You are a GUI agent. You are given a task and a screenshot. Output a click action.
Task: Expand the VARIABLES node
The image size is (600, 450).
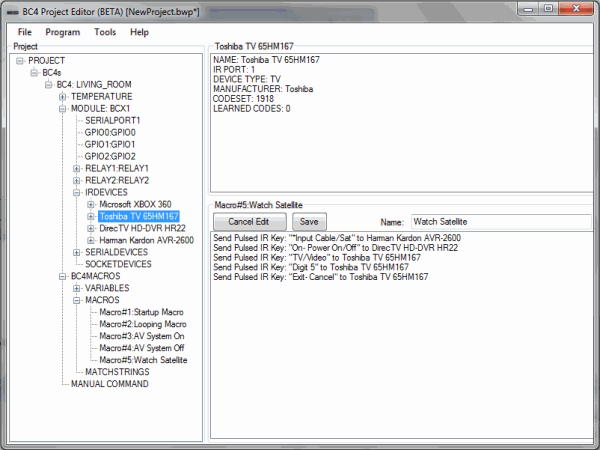click(77, 288)
